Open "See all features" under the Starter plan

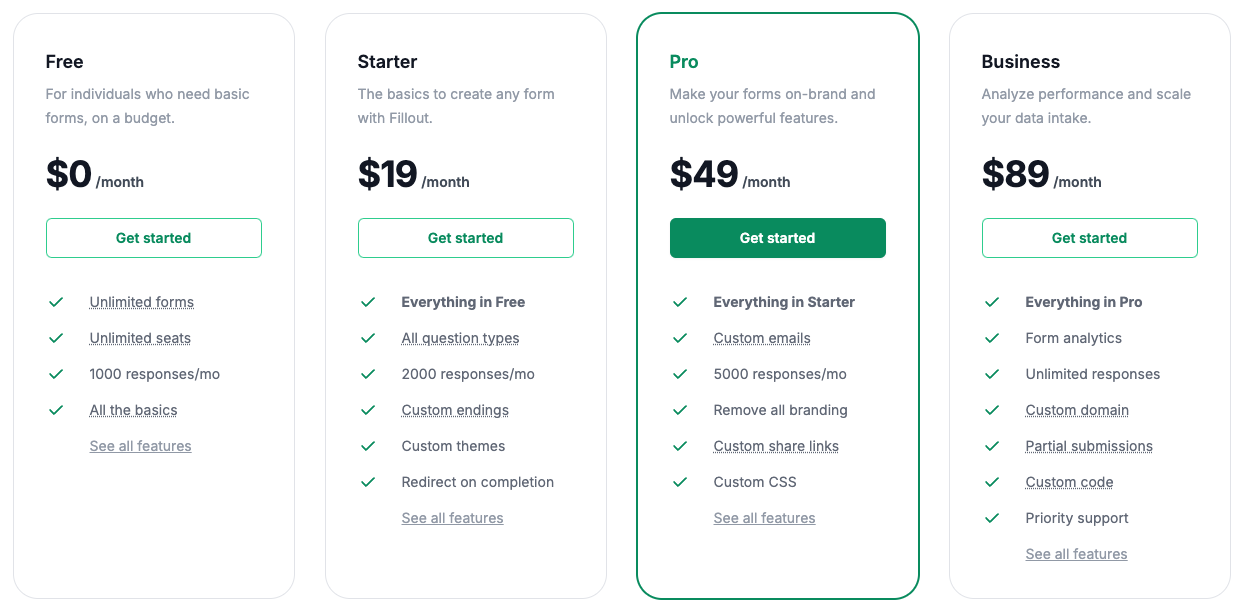pyautogui.click(x=452, y=518)
